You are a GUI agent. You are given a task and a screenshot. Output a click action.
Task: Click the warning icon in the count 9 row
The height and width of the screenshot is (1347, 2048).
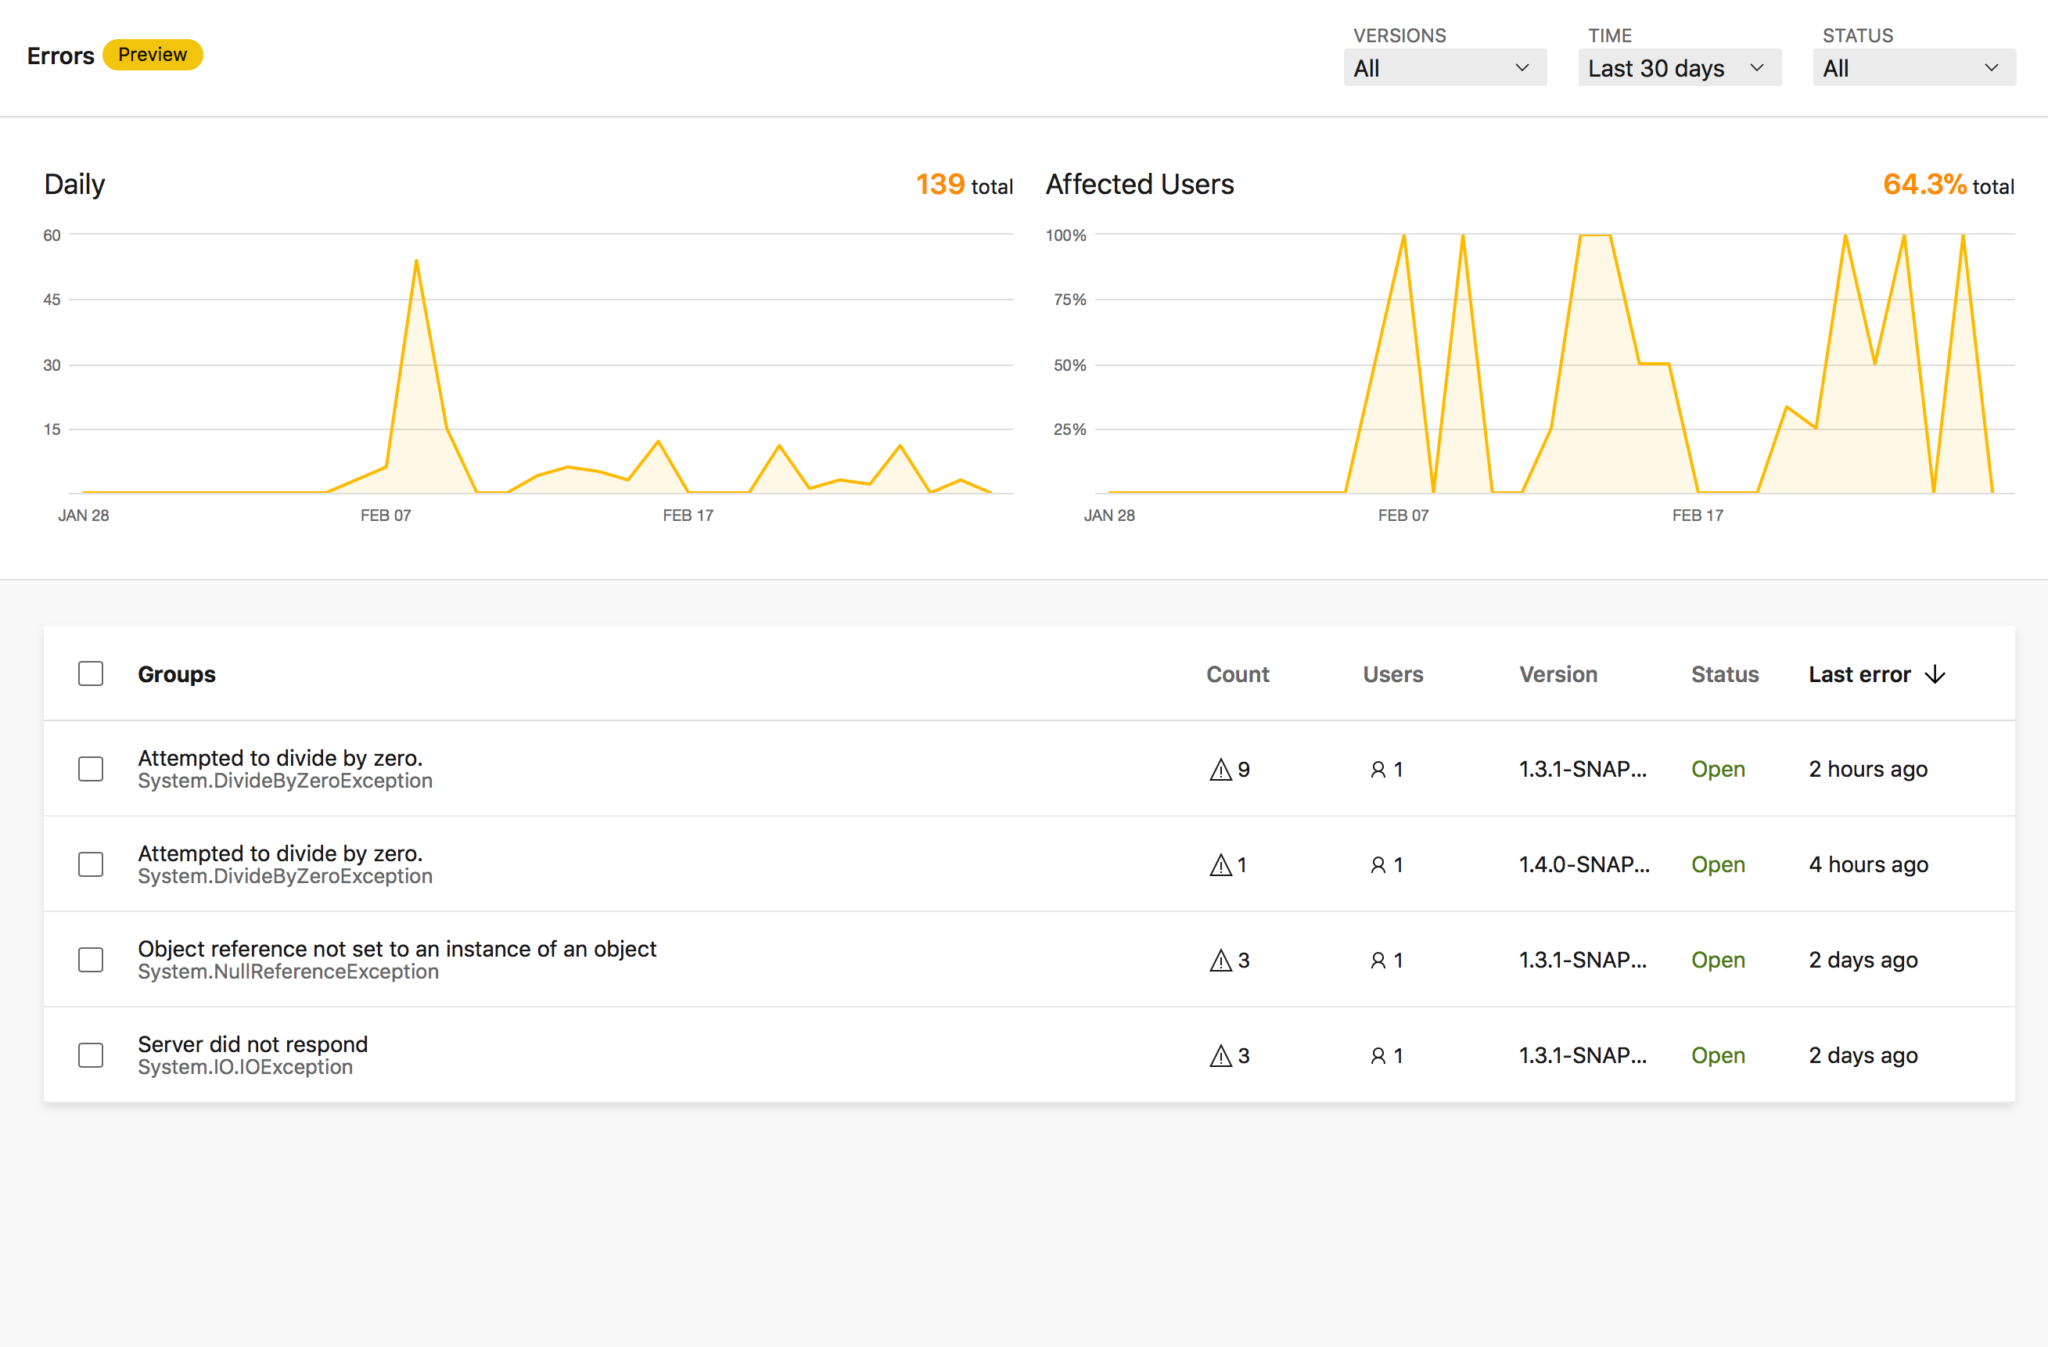click(x=1220, y=769)
